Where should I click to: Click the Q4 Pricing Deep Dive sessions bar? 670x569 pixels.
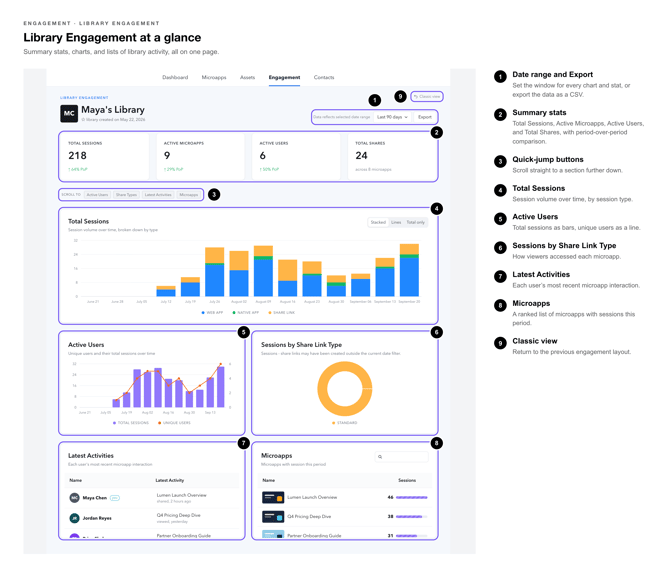click(x=411, y=517)
